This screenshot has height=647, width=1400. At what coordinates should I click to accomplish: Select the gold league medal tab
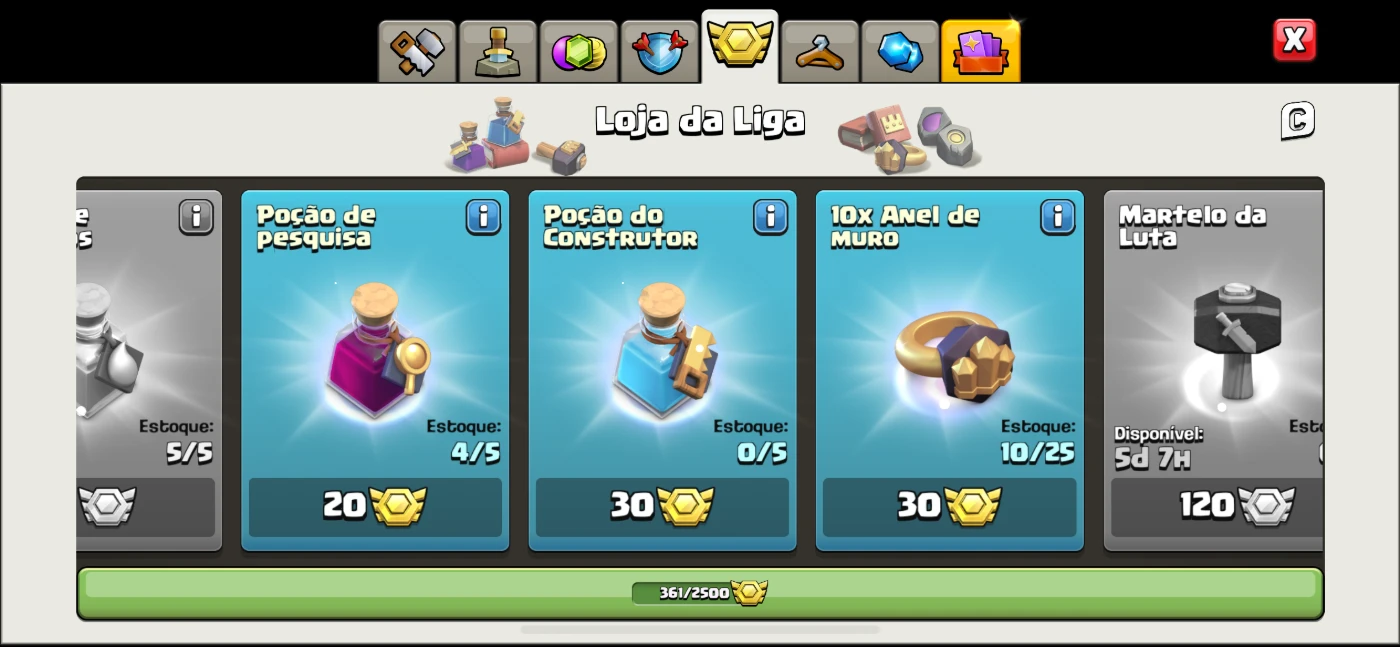click(740, 46)
